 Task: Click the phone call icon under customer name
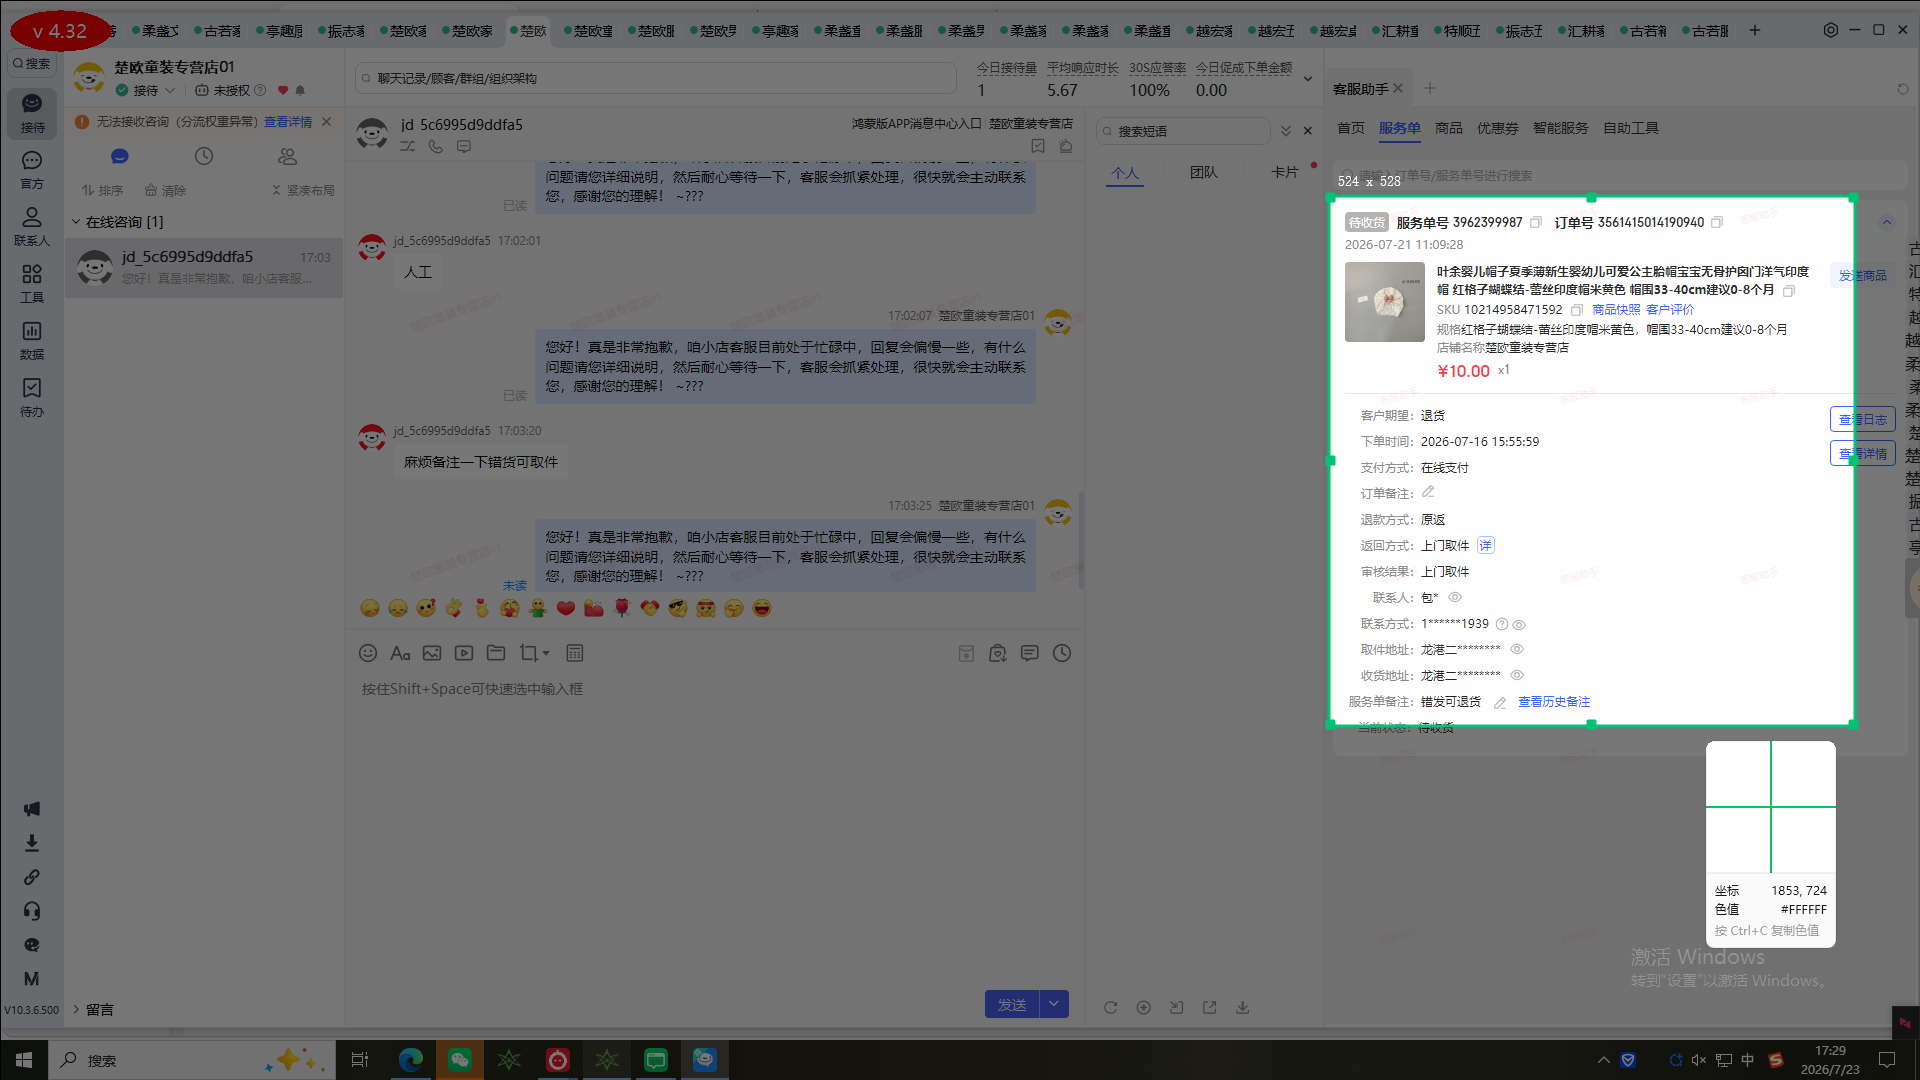[x=436, y=146]
